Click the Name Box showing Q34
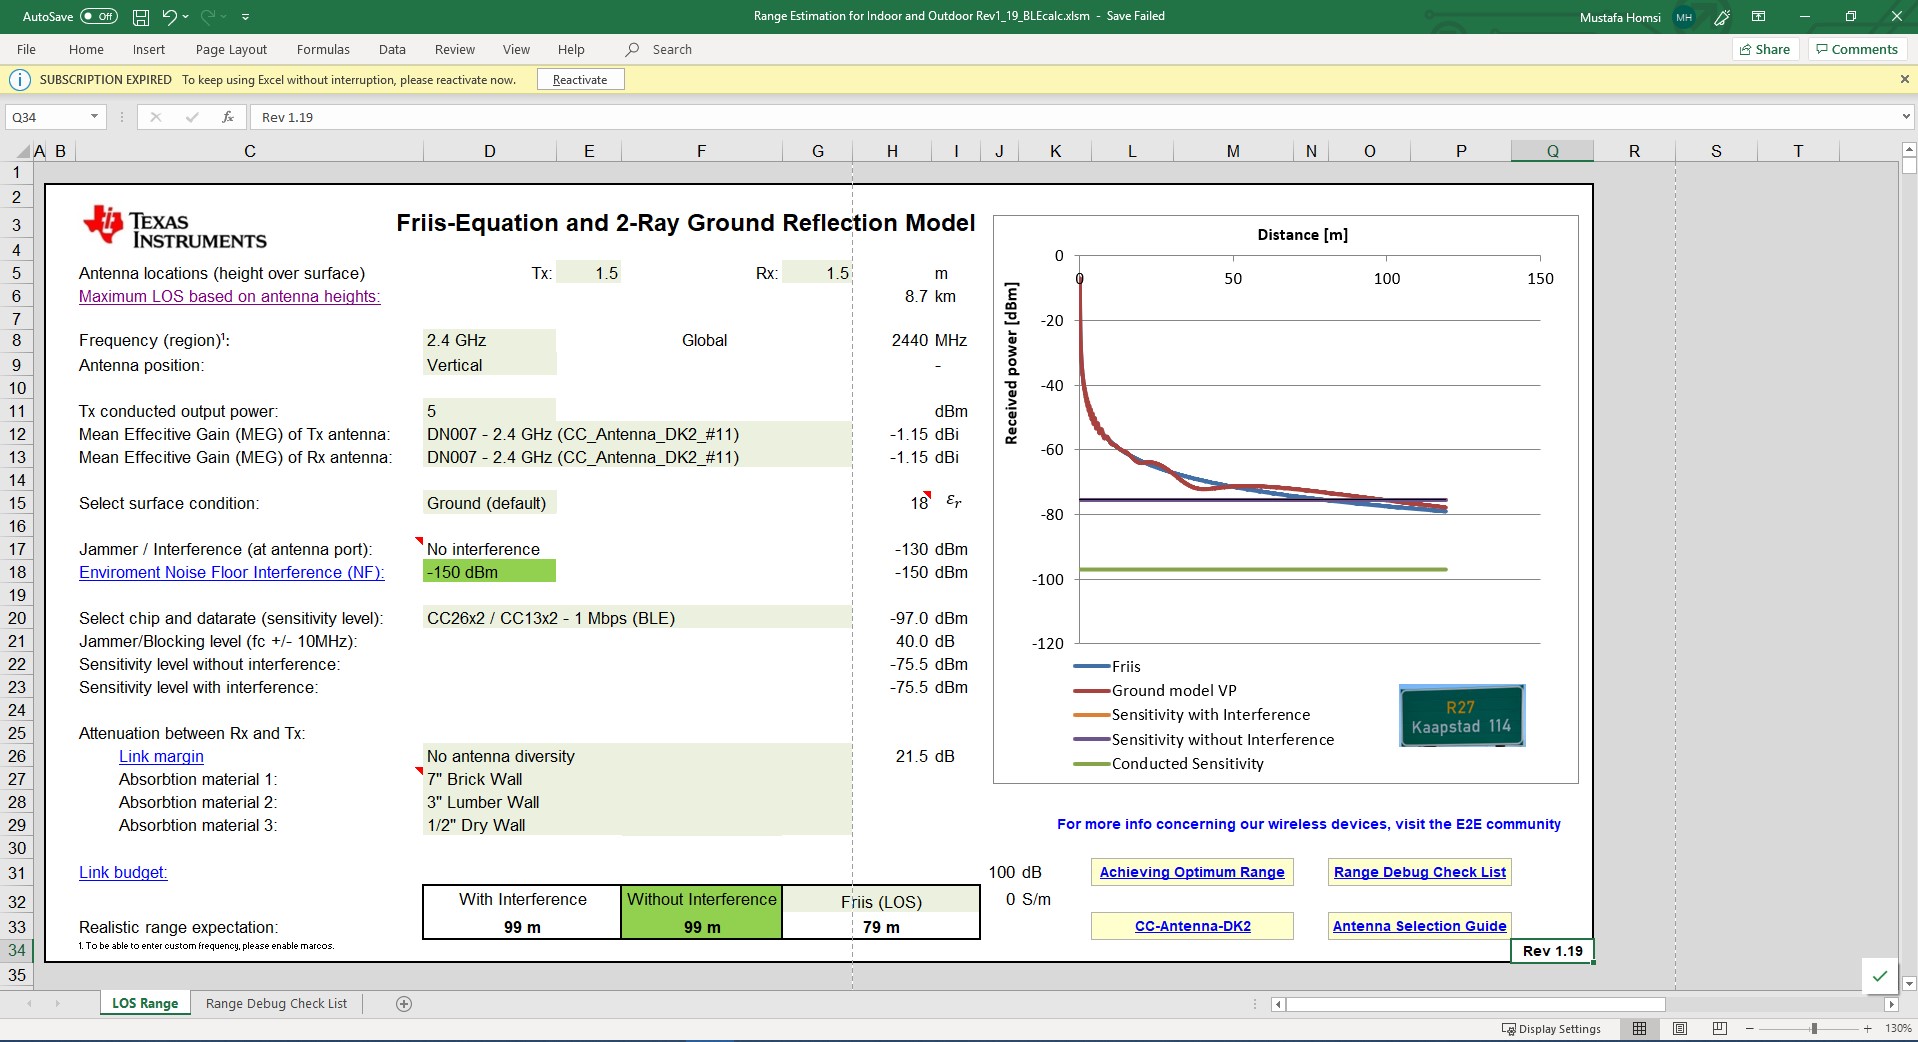1918x1042 pixels. [x=48, y=117]
